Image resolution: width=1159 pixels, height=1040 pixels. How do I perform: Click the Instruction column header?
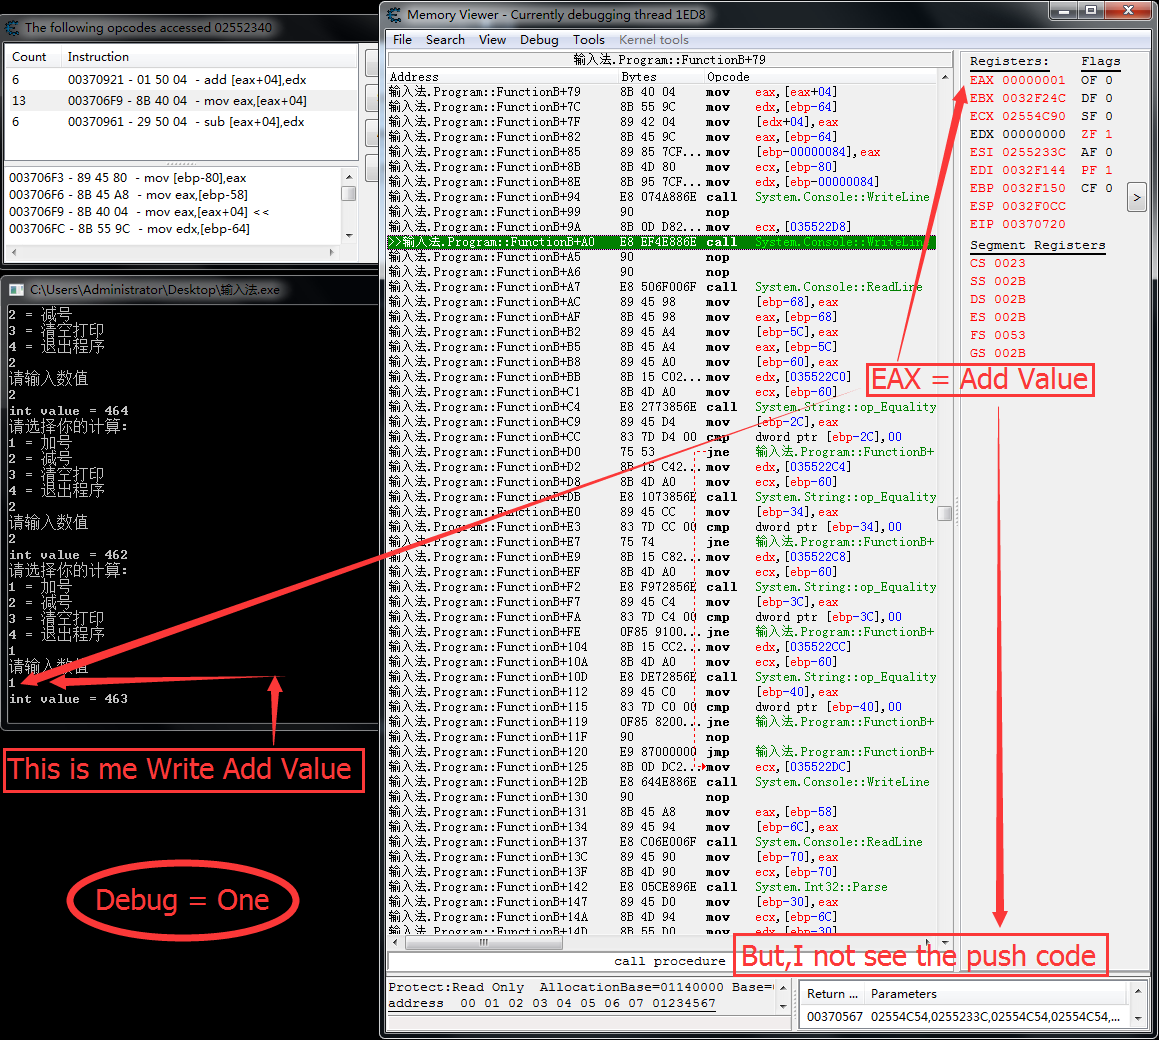pyautogui.click(x=98, y=57)
